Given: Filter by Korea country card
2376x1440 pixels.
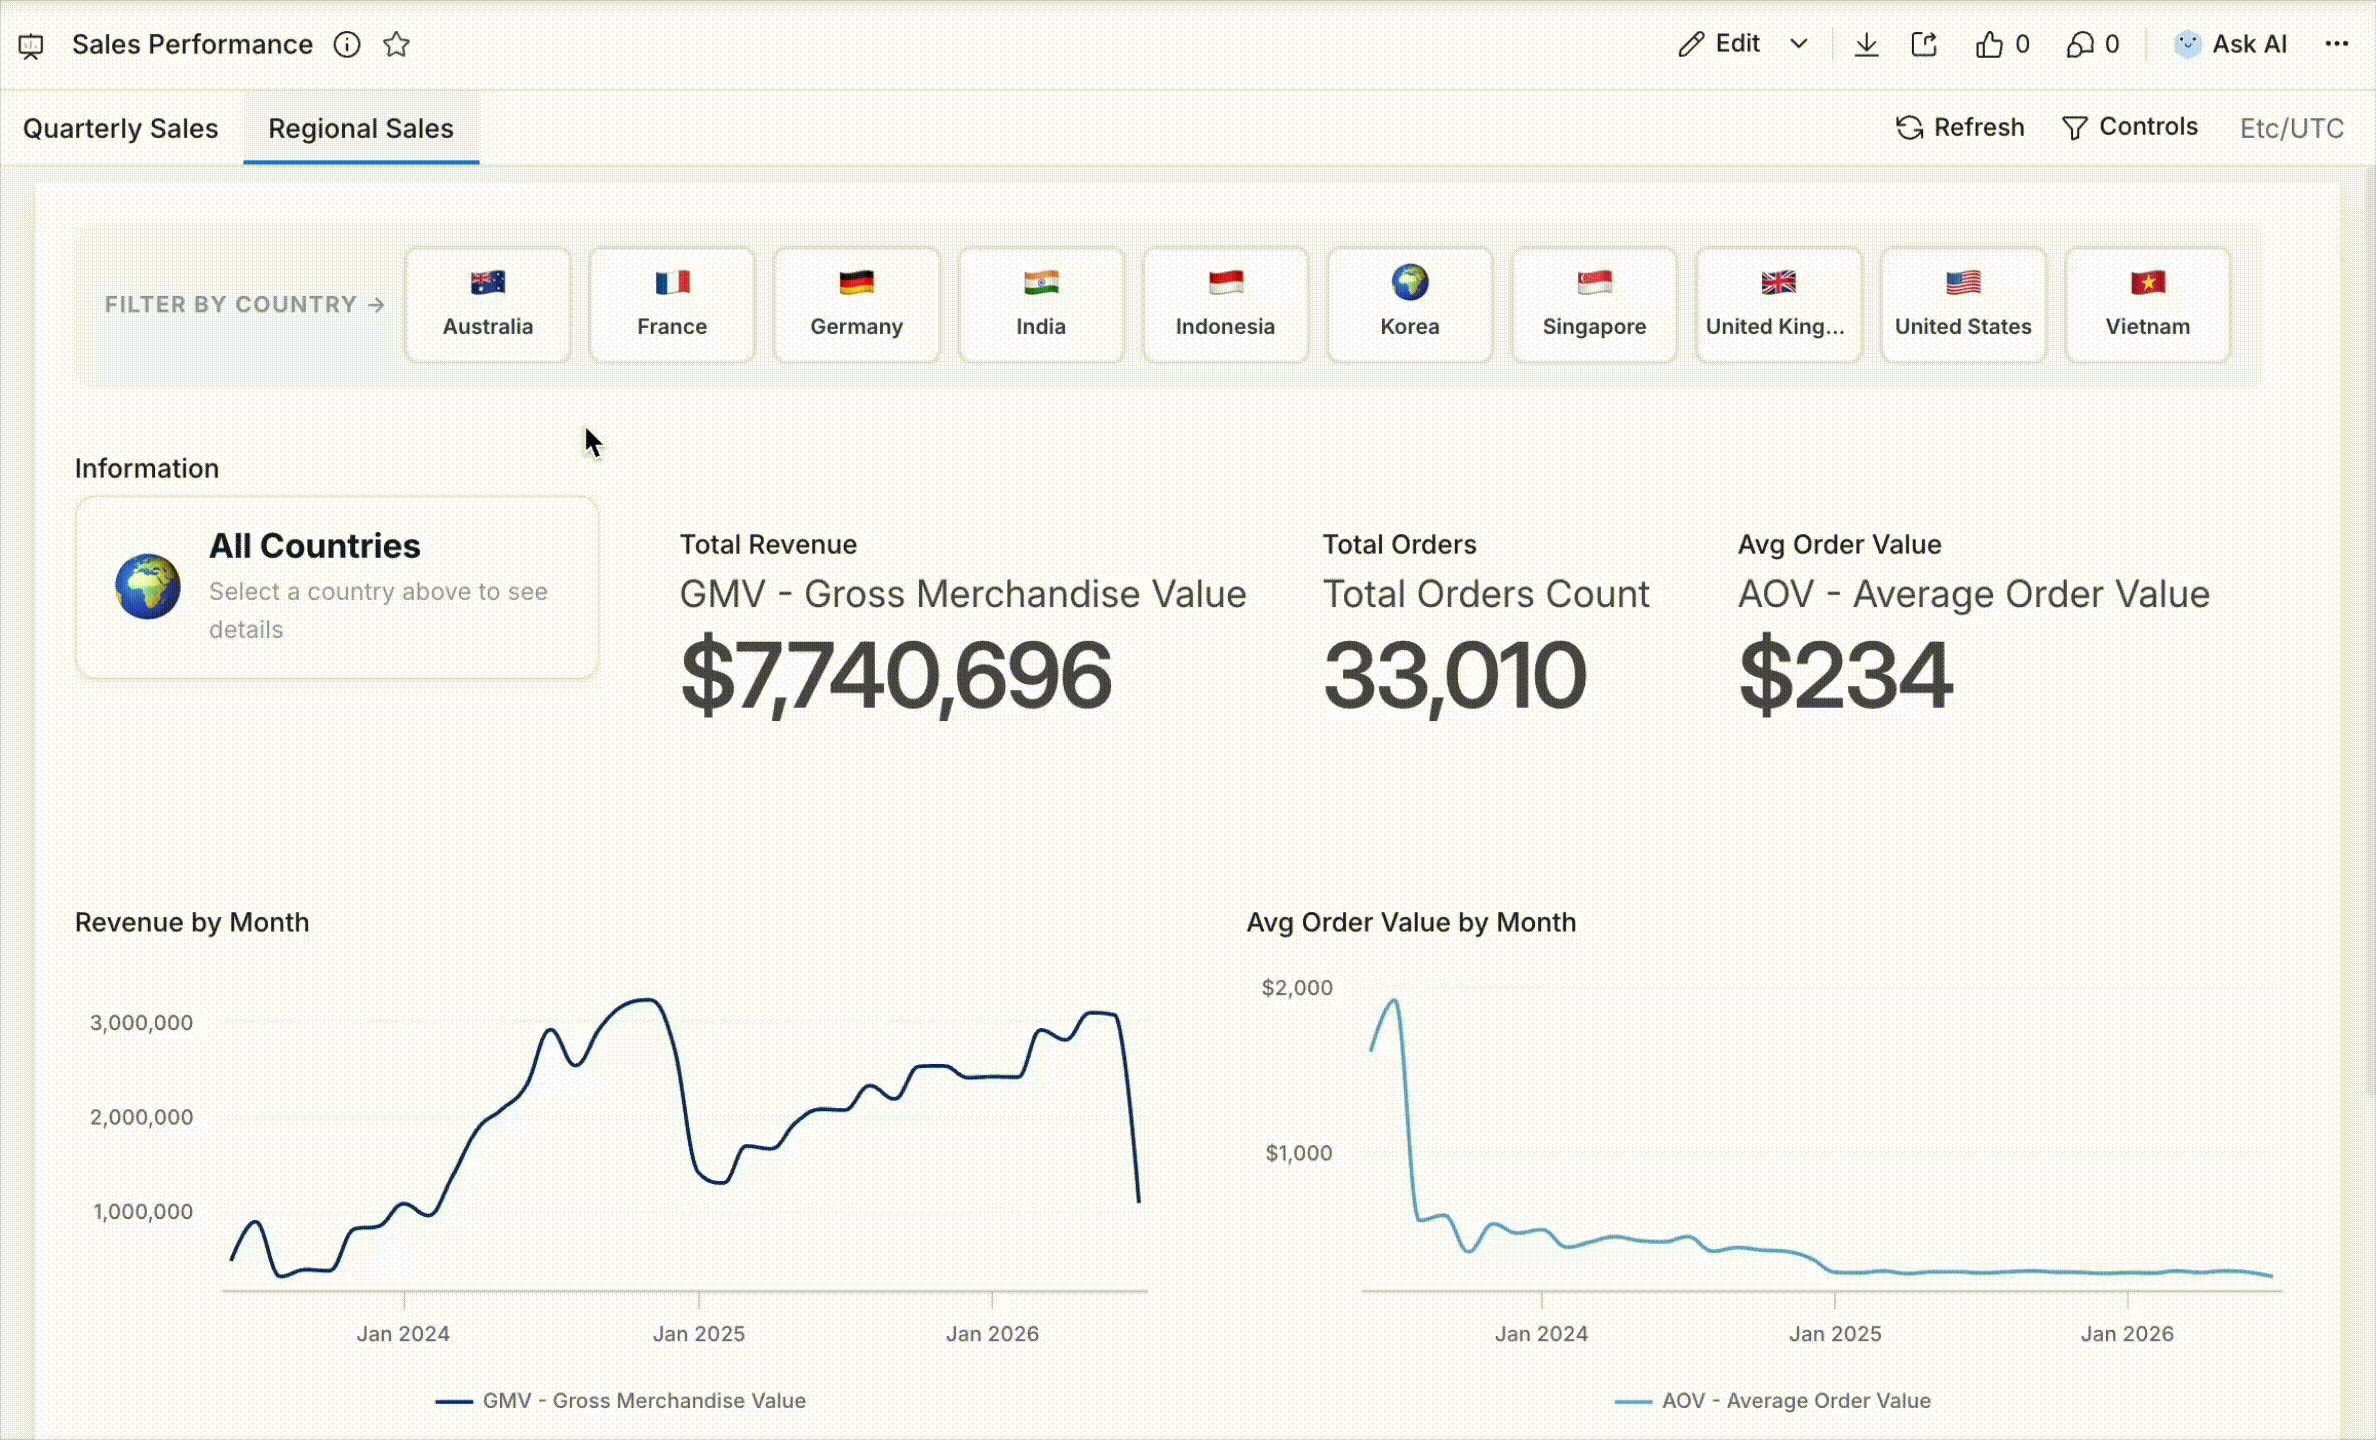Looking at the screenshot, I should click(x=1410, y=305).
